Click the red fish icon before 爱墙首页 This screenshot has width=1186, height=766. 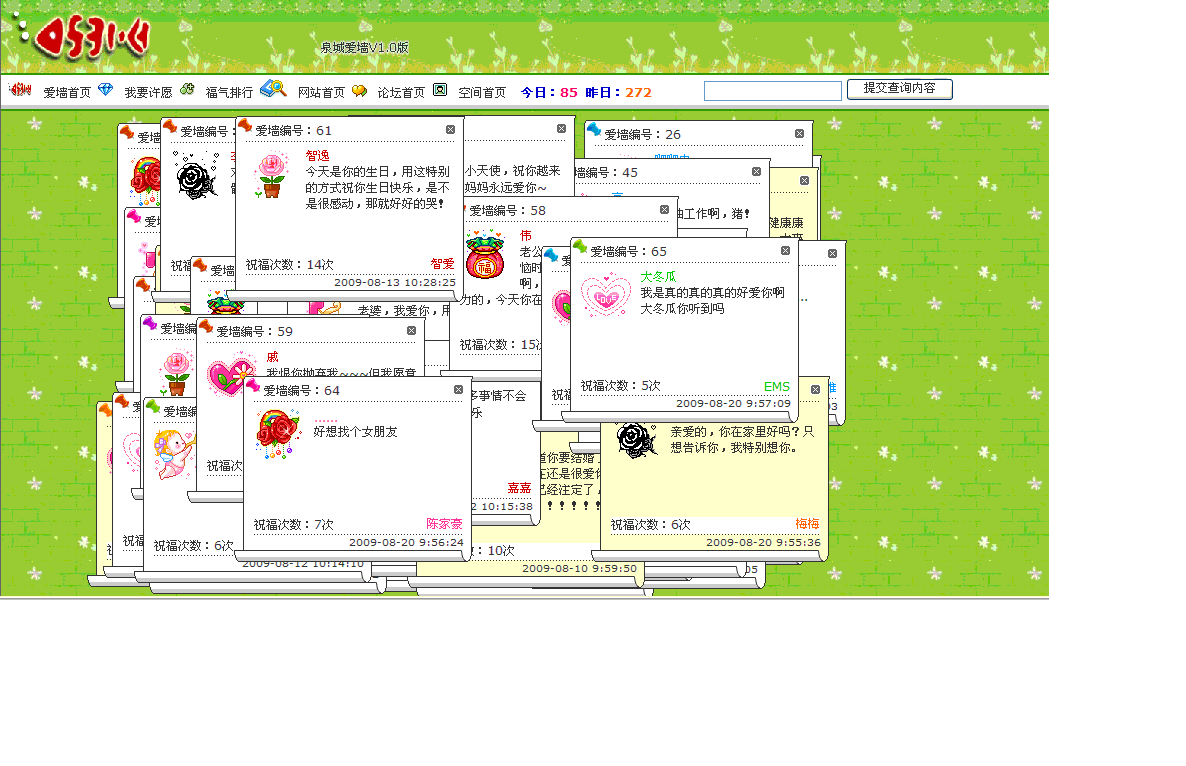tap(20, 89)
